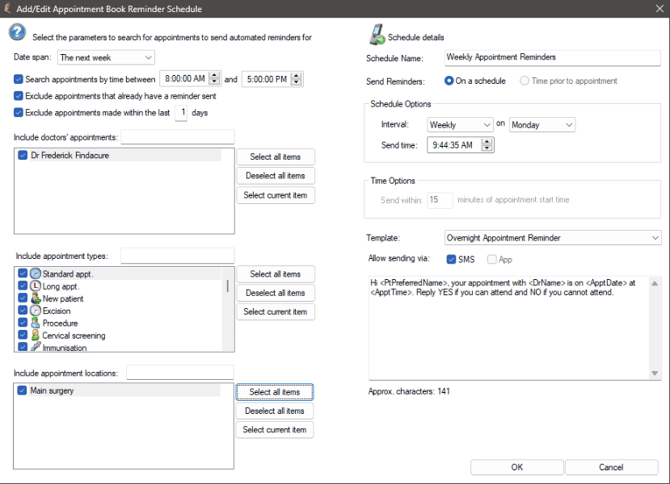Click the Cervical screening icon
670x484 pixels.
(36, 336)
